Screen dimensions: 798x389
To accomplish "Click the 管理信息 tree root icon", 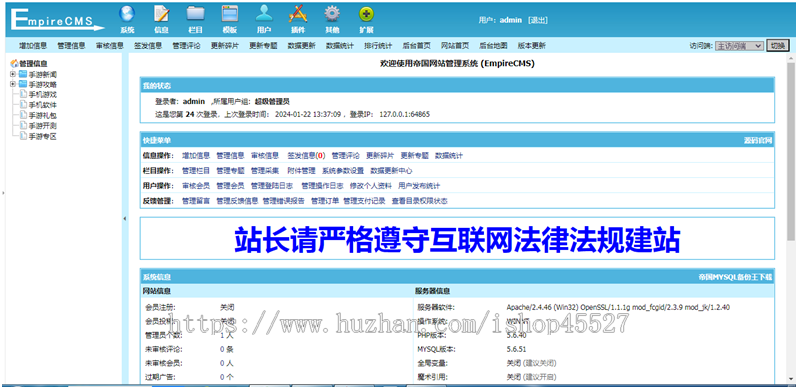I will click(x=14, y=64).
